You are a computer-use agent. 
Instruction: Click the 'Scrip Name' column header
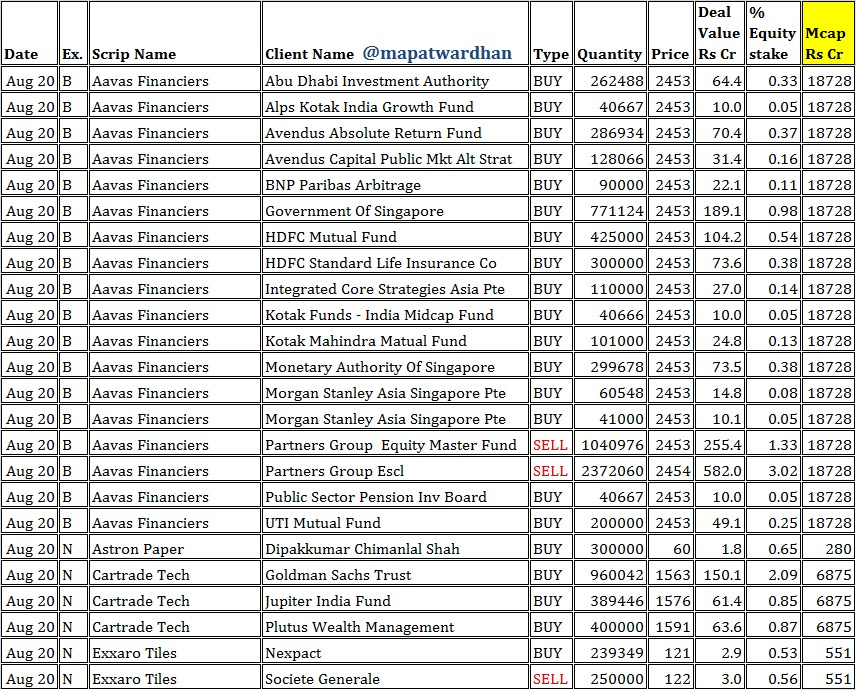175,33
